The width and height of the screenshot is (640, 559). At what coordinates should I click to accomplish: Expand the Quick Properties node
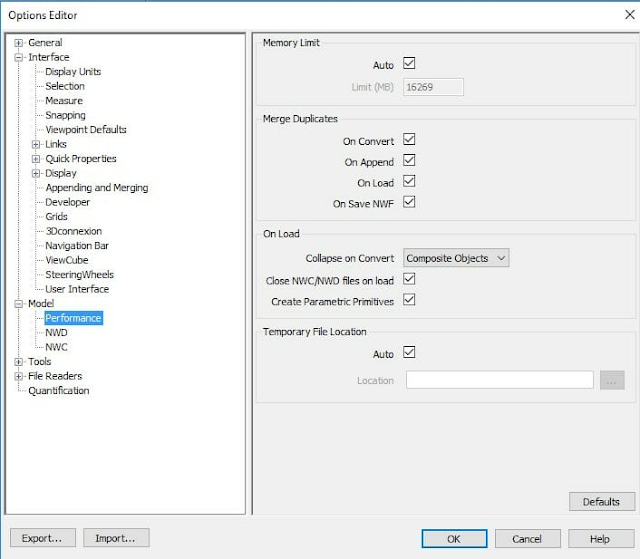coord(36,159)
